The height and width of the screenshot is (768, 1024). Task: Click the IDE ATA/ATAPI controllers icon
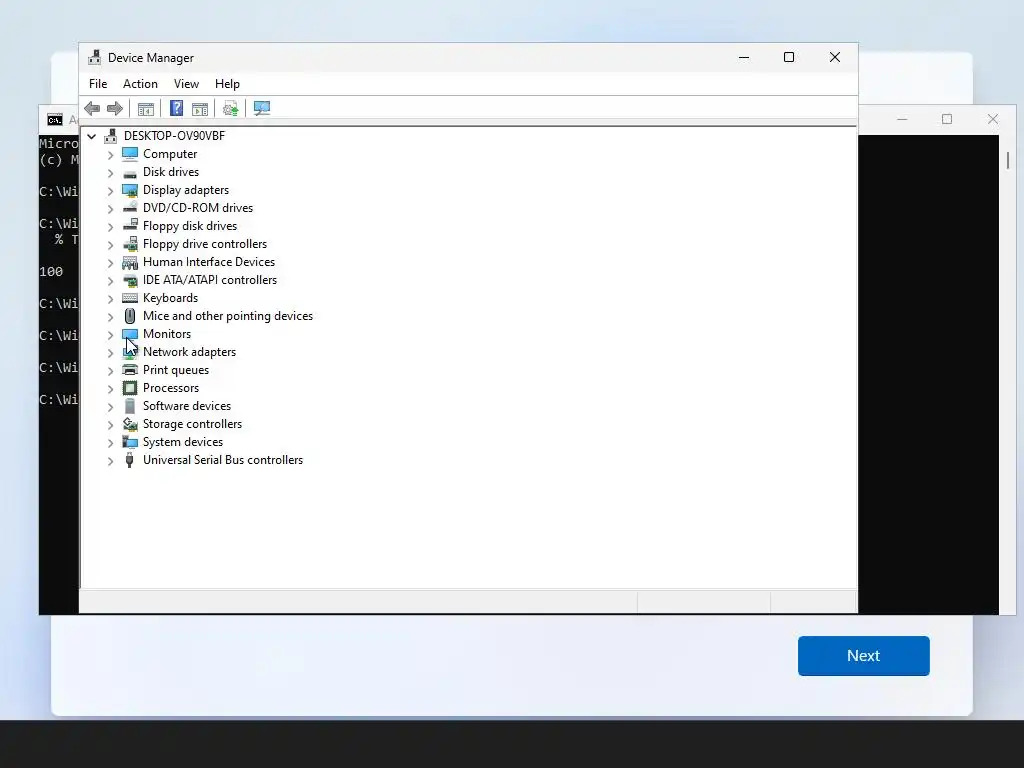tap(130, 280)
